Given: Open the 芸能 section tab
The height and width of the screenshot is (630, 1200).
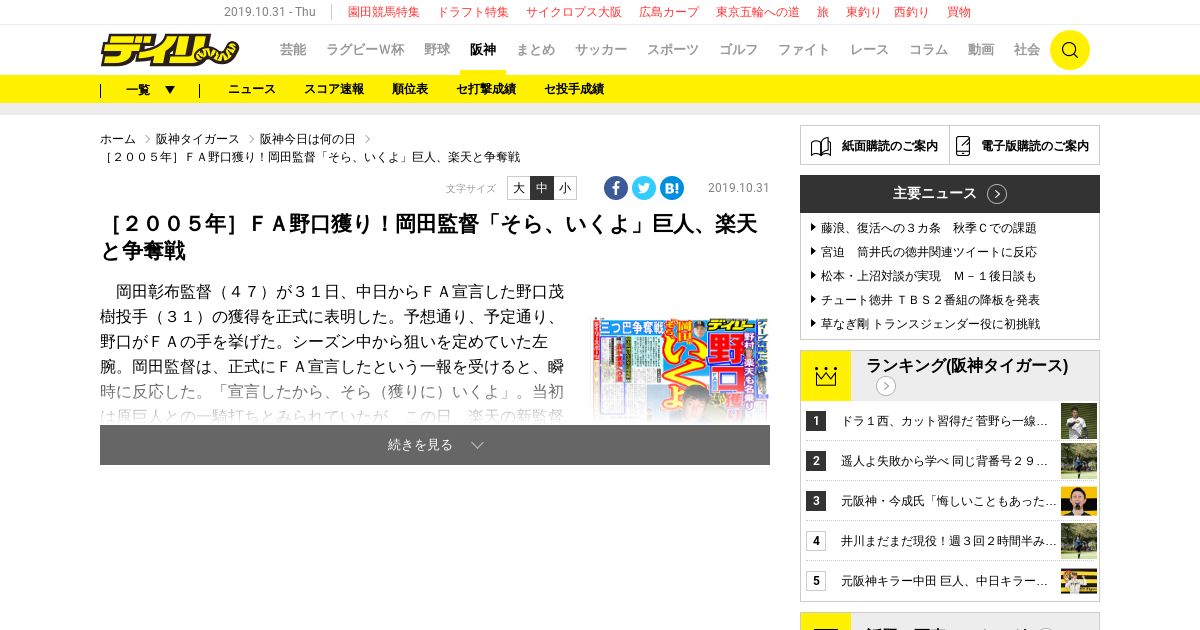Looking at the screenshot, I should 293,49.
